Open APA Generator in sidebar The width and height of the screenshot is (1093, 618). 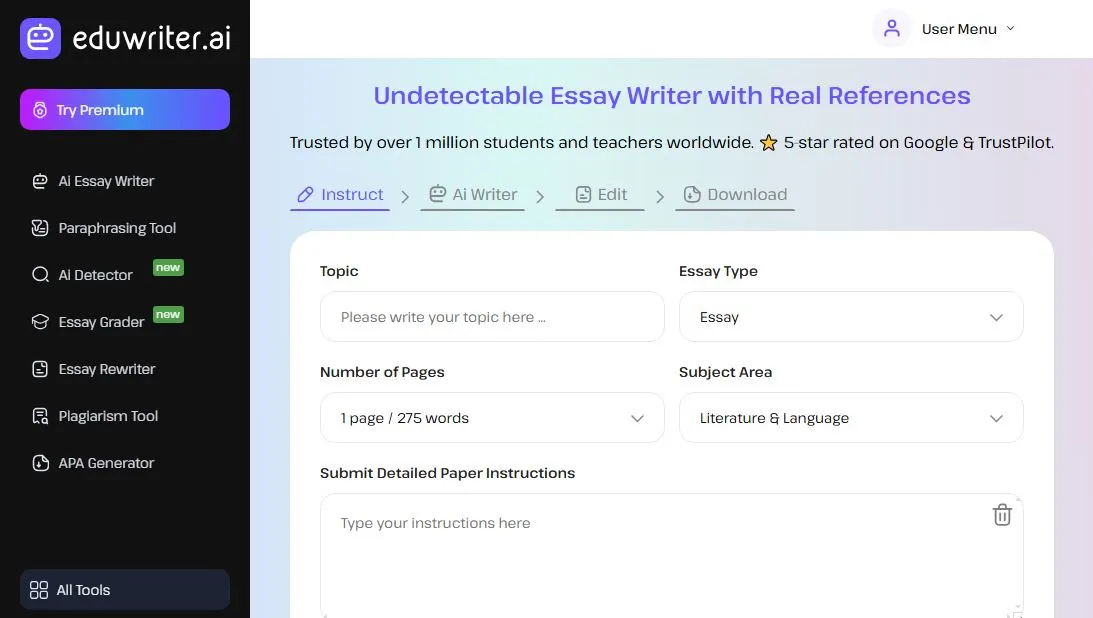106,463
